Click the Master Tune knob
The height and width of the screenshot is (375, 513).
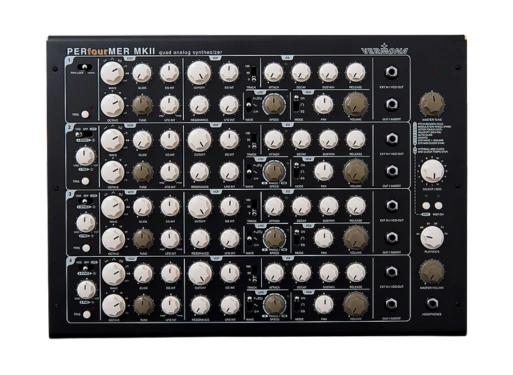pos(432,103)
